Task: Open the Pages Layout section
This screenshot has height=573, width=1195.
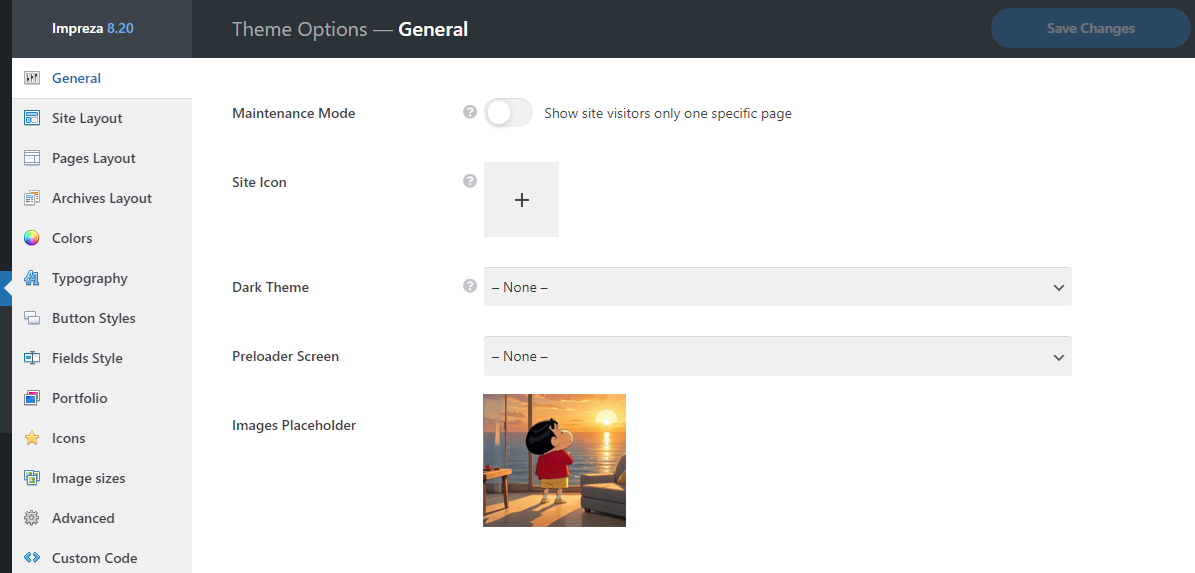Action: (x=93, y=158)
